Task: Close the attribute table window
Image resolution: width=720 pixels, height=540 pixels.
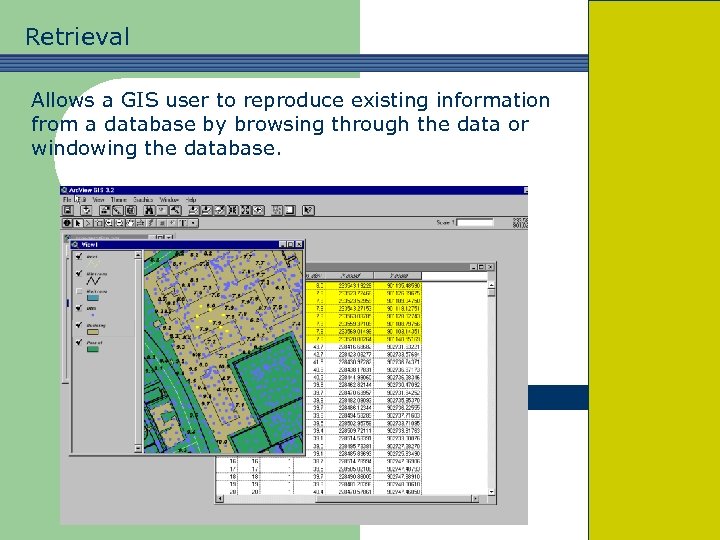Action: [x=490, y=267]
